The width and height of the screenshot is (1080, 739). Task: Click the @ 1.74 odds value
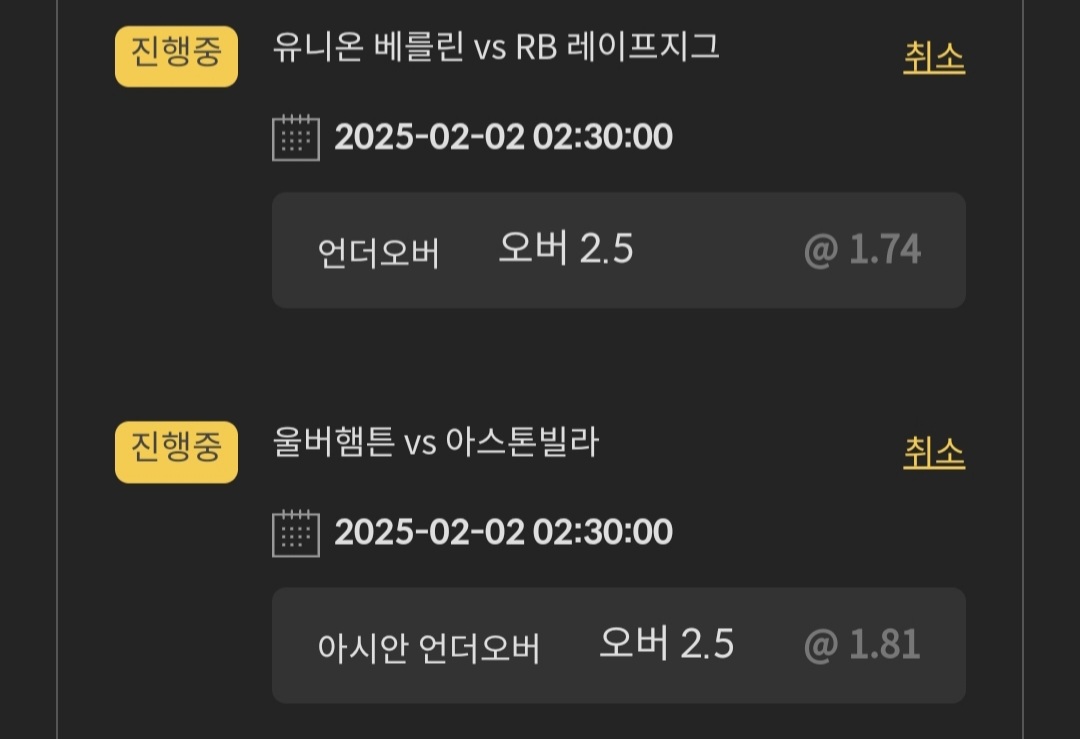tap(862, 250)
